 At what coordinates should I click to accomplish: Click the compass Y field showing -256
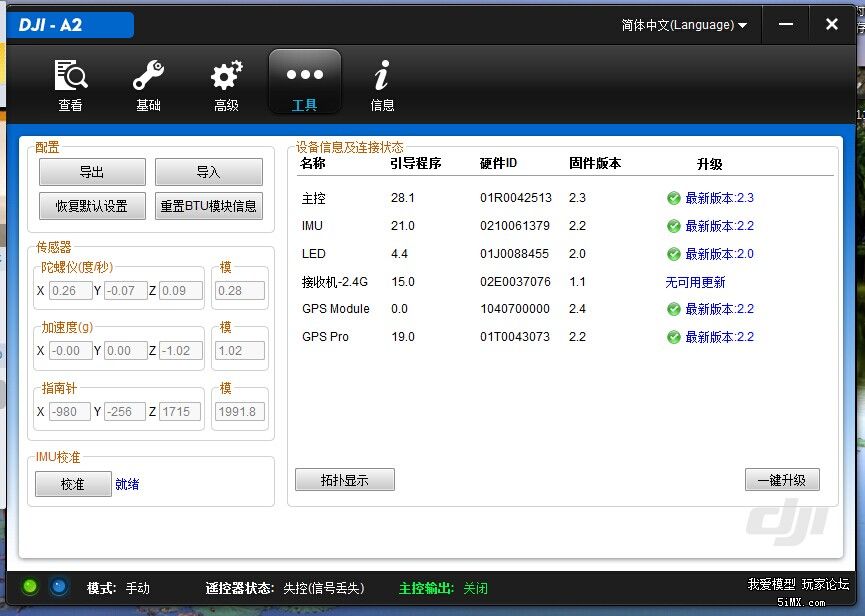tap(125, 411)
